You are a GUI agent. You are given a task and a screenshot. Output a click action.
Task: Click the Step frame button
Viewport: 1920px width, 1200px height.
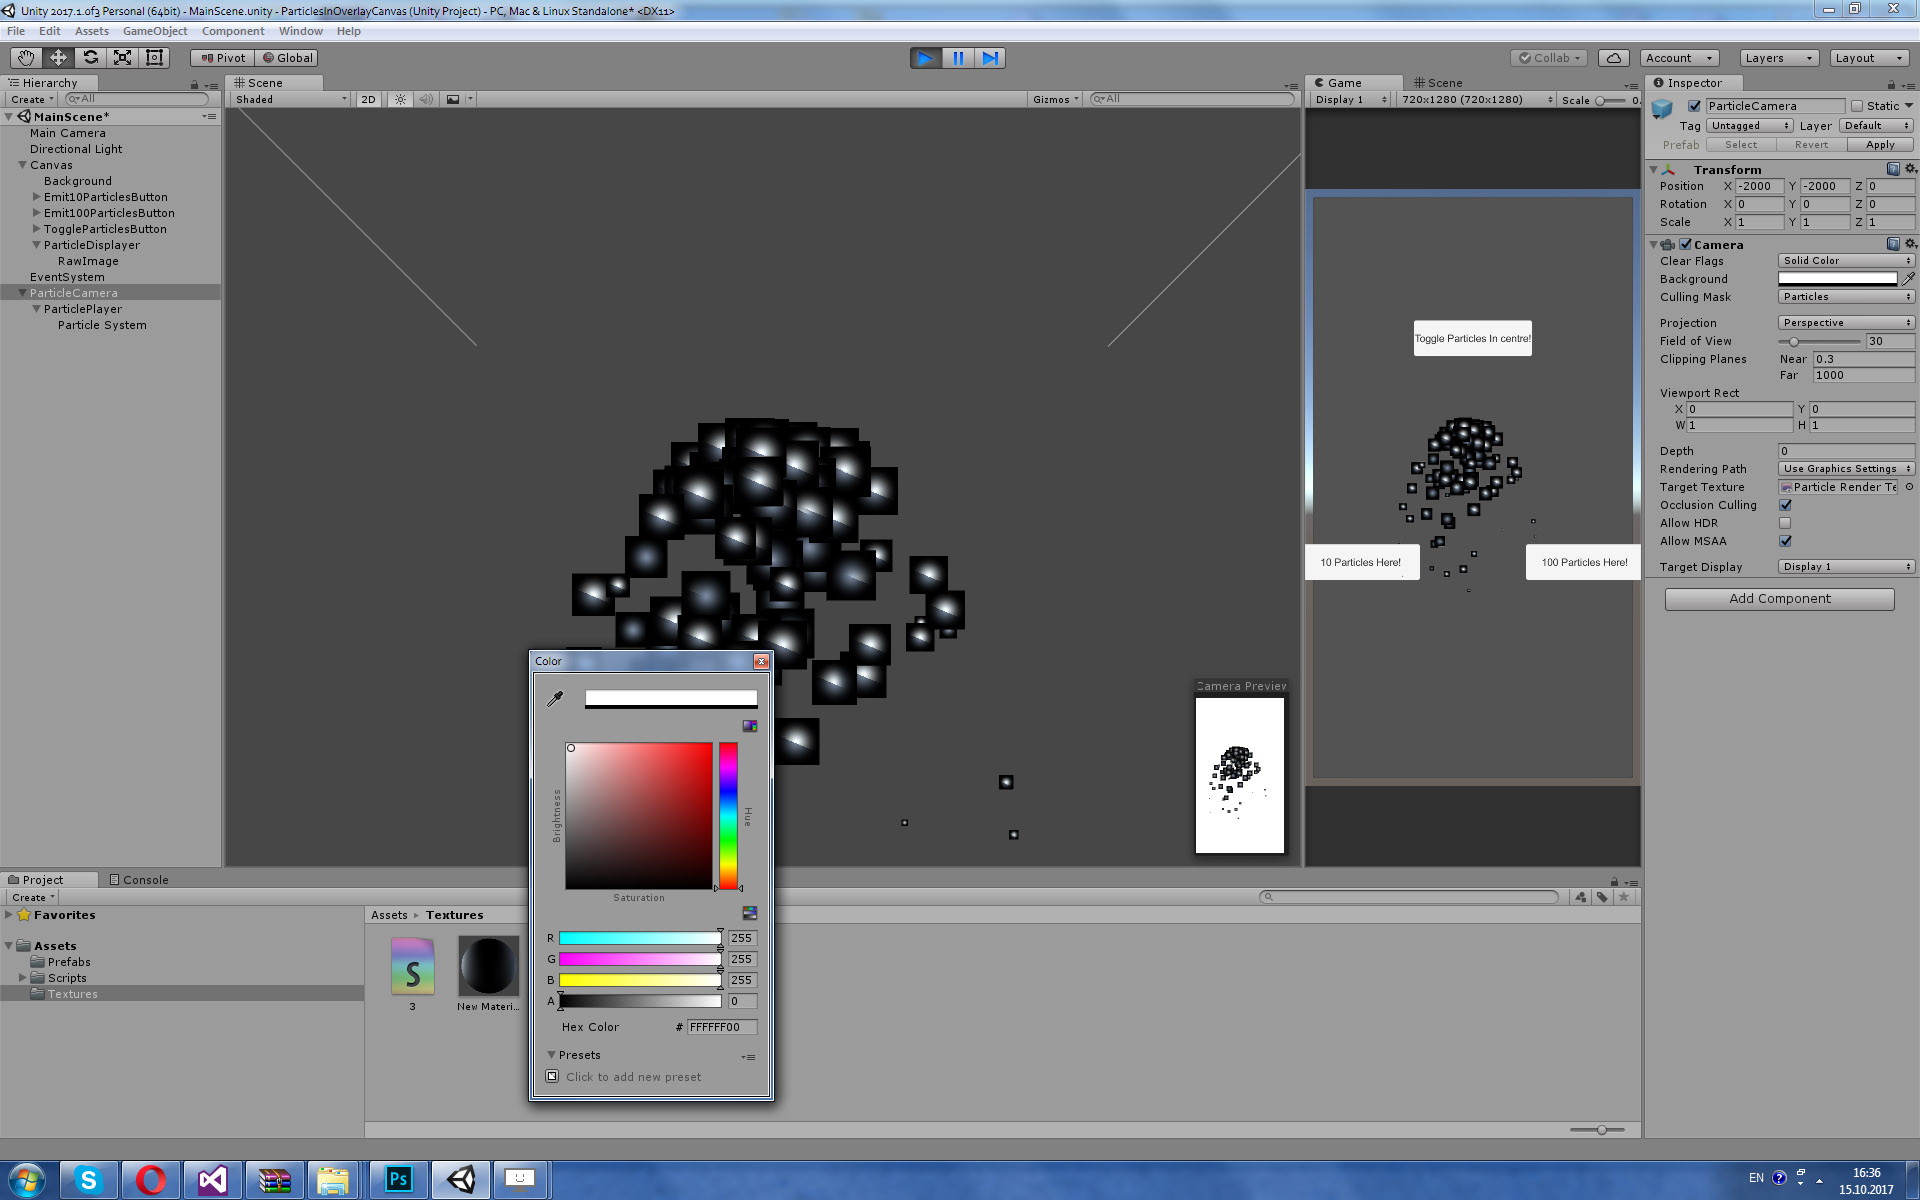point(990,58)
